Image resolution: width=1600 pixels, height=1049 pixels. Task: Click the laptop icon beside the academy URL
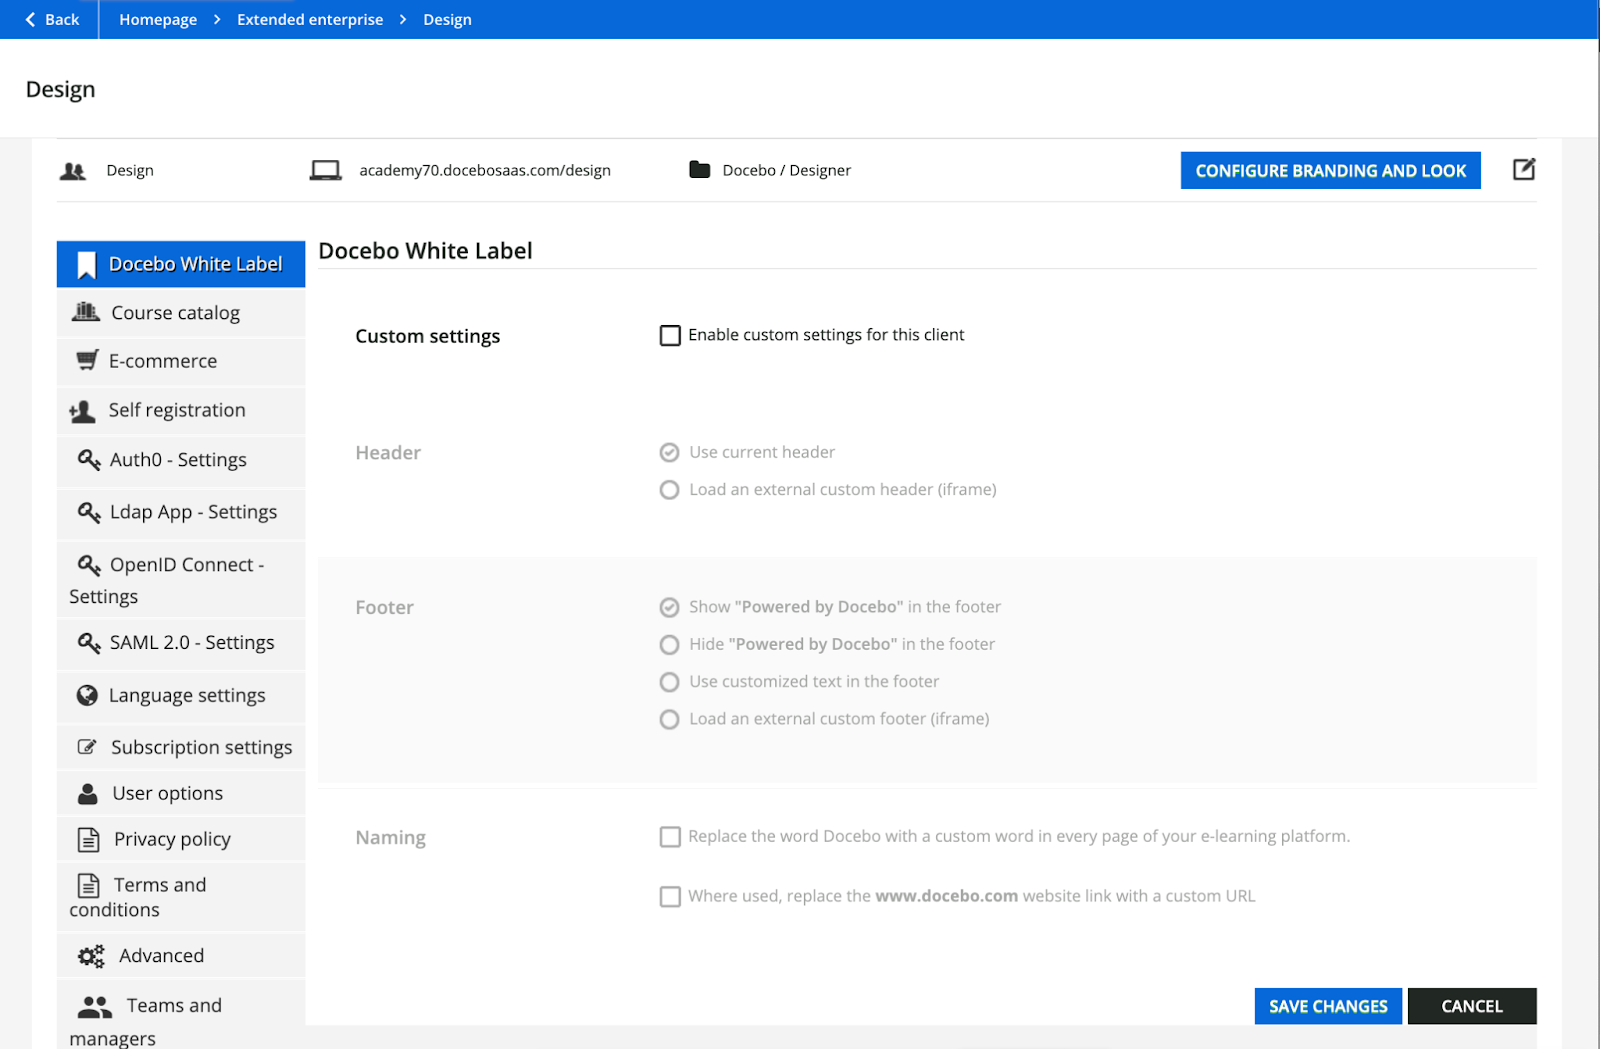325,170
